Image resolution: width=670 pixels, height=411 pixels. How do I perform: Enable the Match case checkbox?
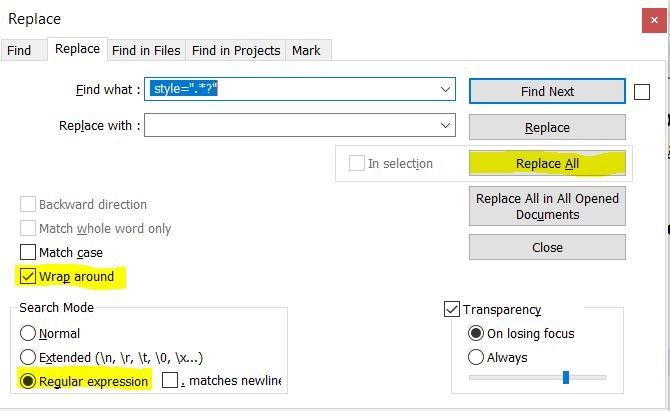(28, 253)
